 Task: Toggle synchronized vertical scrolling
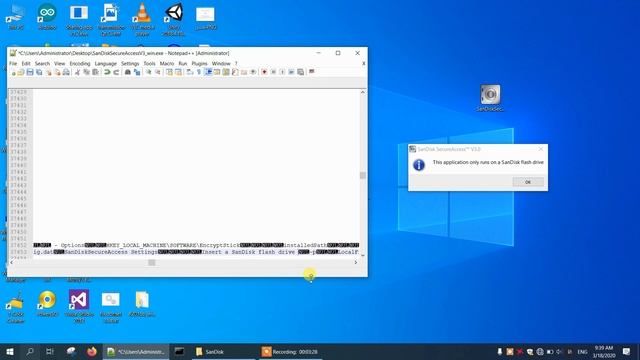(169, 72)
